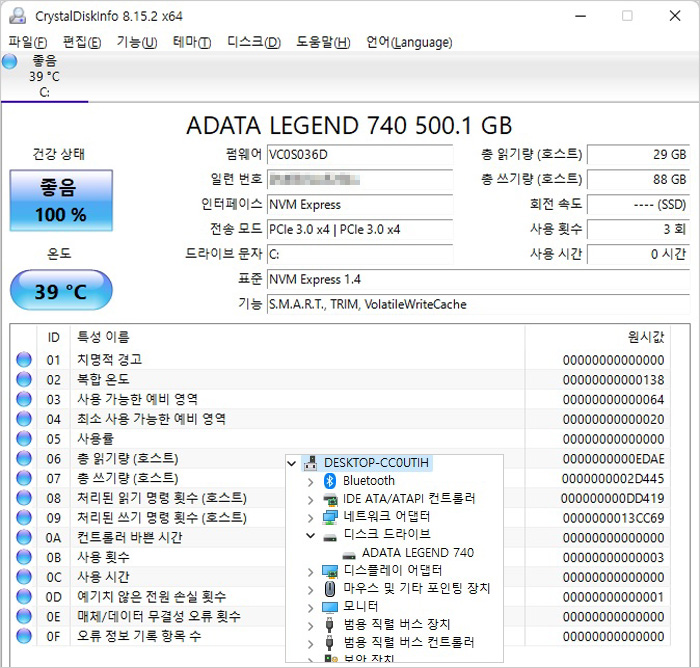The image size is (700, 668).
Task: Click status orb for 07 총 쓰기량
Action: [x=24, y=478]
